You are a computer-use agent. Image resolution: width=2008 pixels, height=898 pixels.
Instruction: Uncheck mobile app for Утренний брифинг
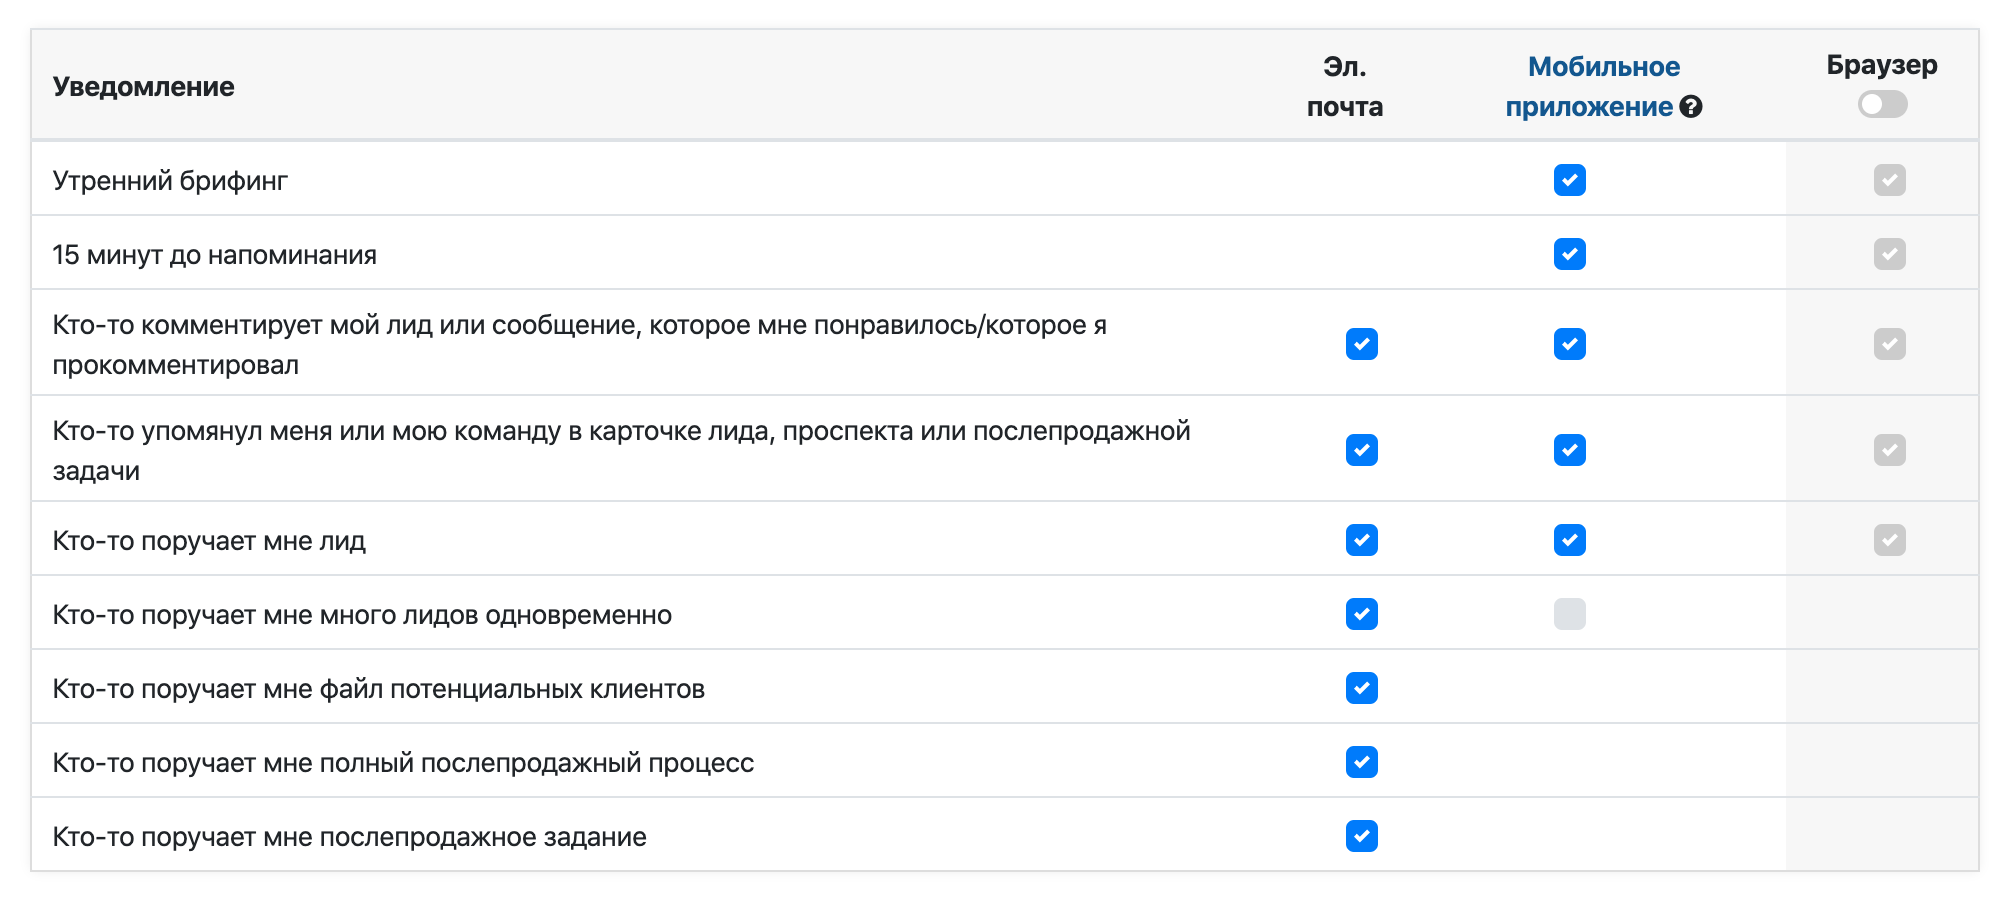click(1569, 181)
